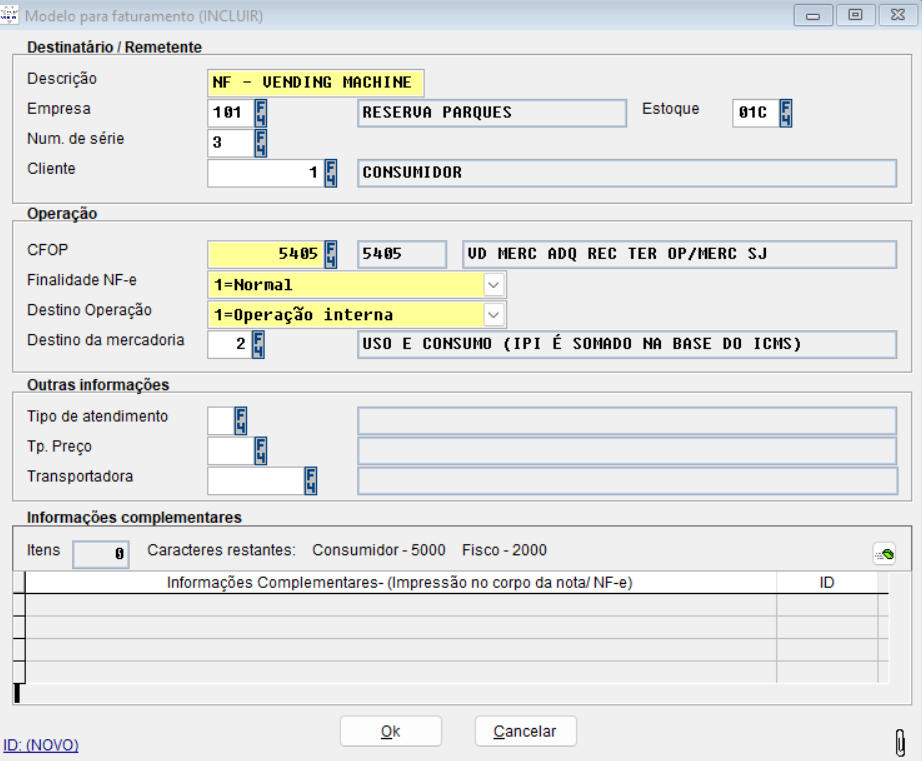Focus the Transportadora input field

[254, 481]
